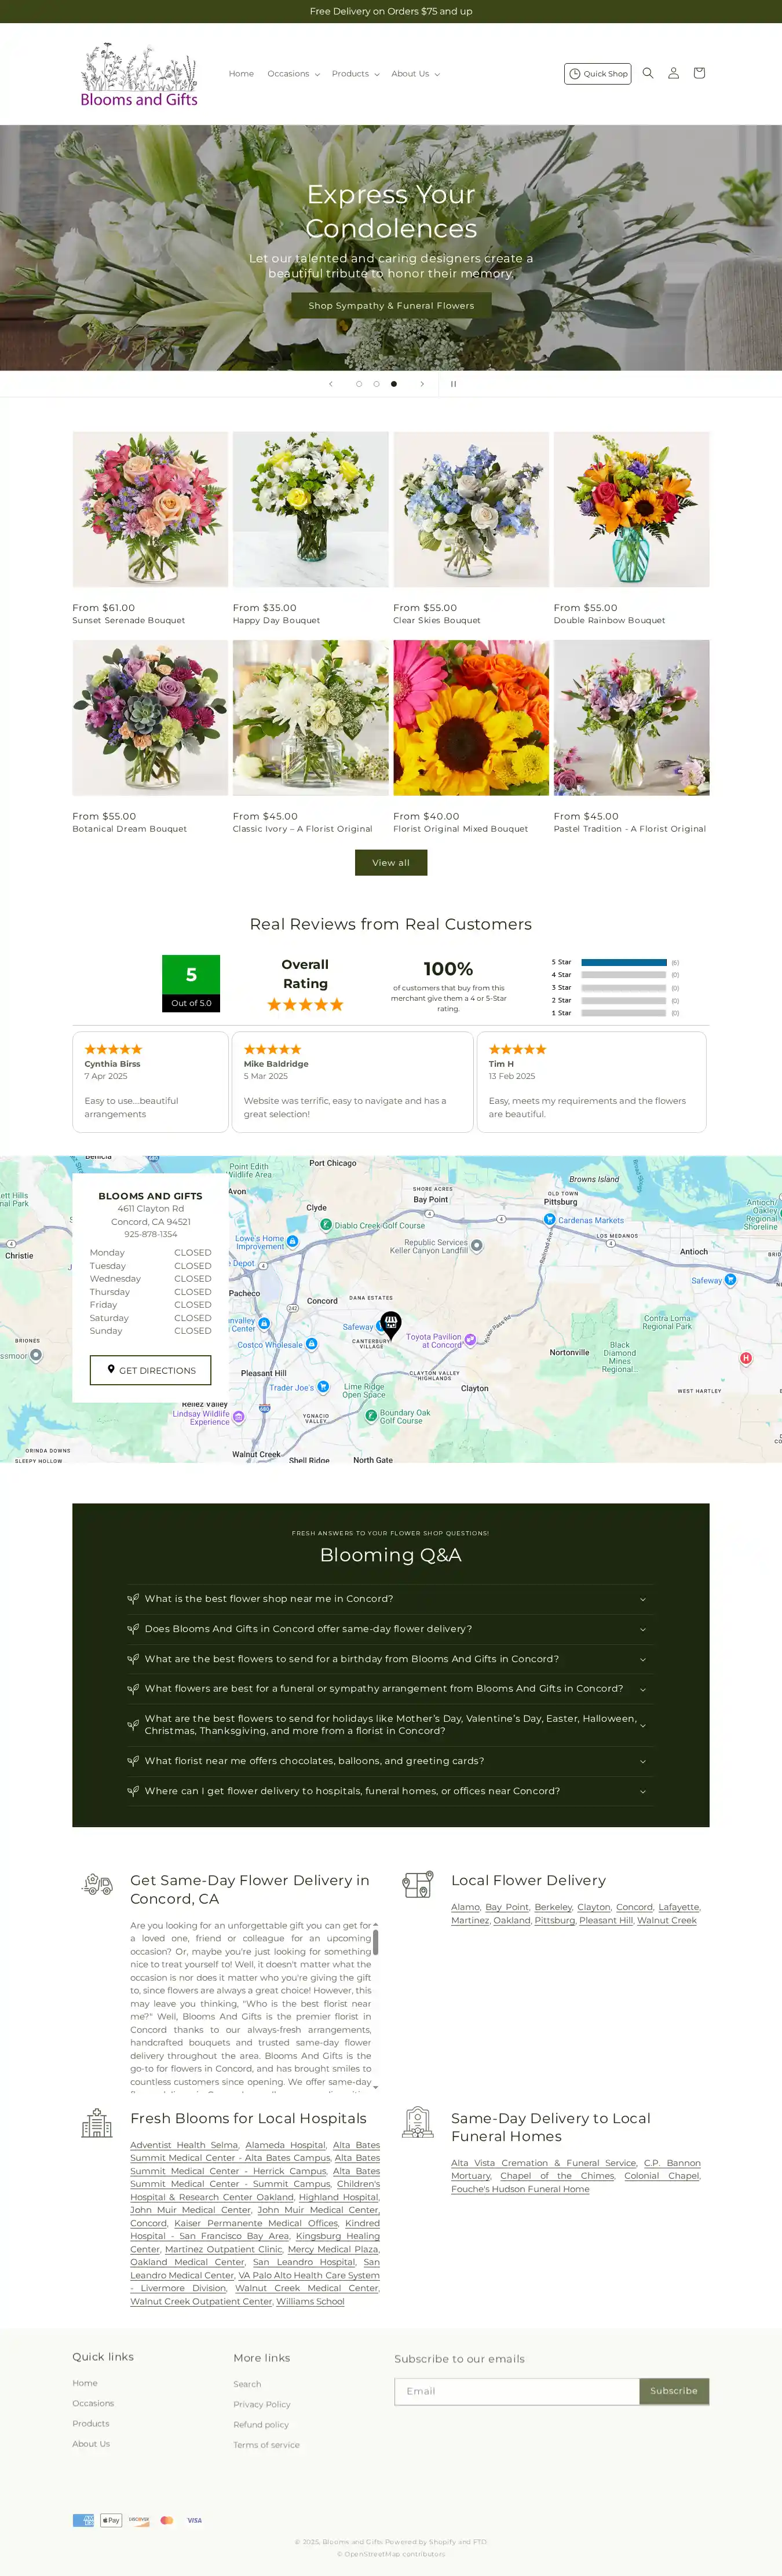Click the Blooms and Gifts logo

point(139,75)
